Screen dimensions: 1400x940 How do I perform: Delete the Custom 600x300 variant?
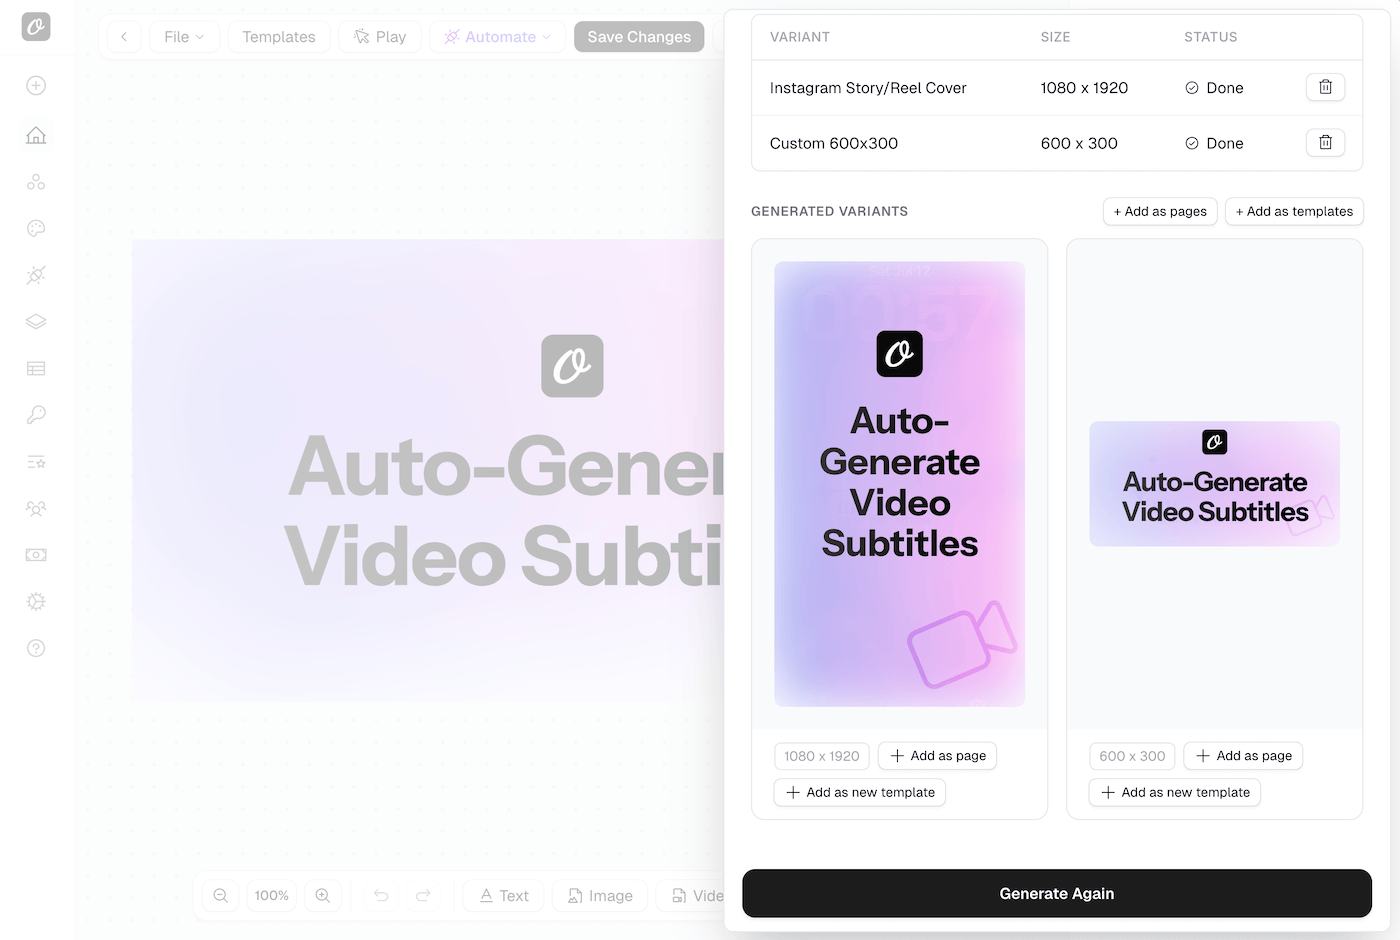[x=1325, y=143]
